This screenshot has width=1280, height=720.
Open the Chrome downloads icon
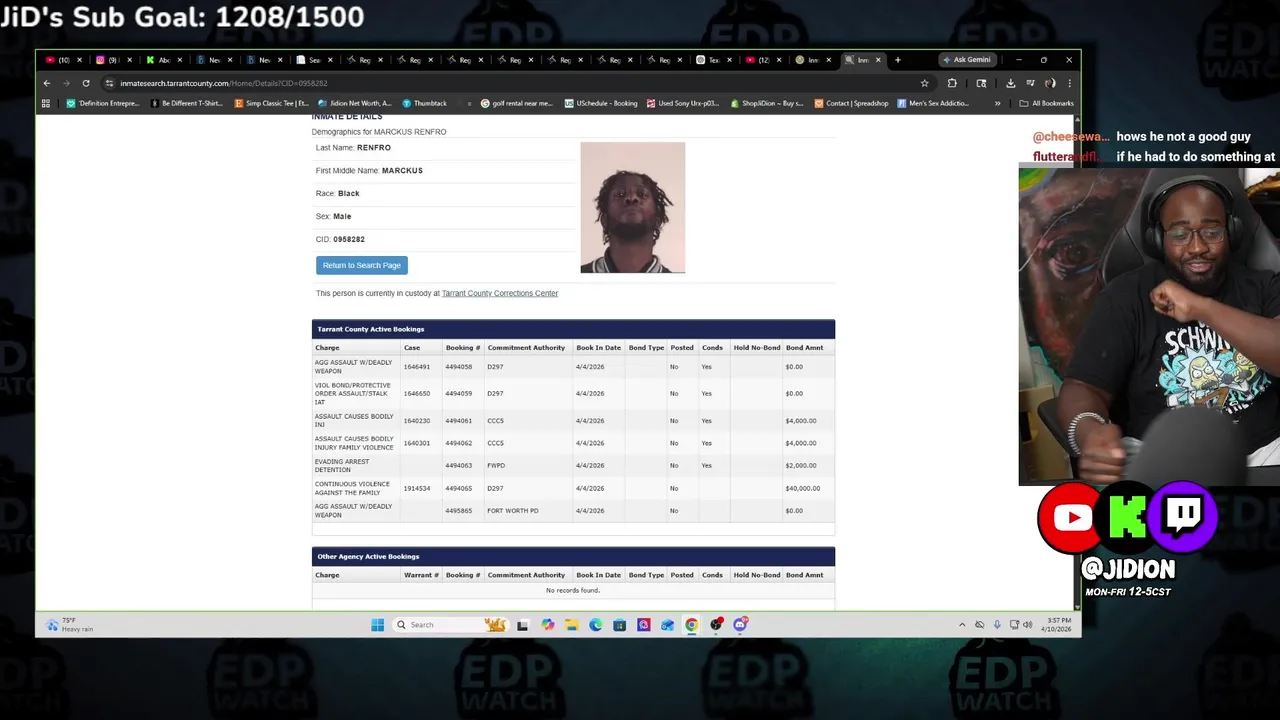tap(1010, 83)
